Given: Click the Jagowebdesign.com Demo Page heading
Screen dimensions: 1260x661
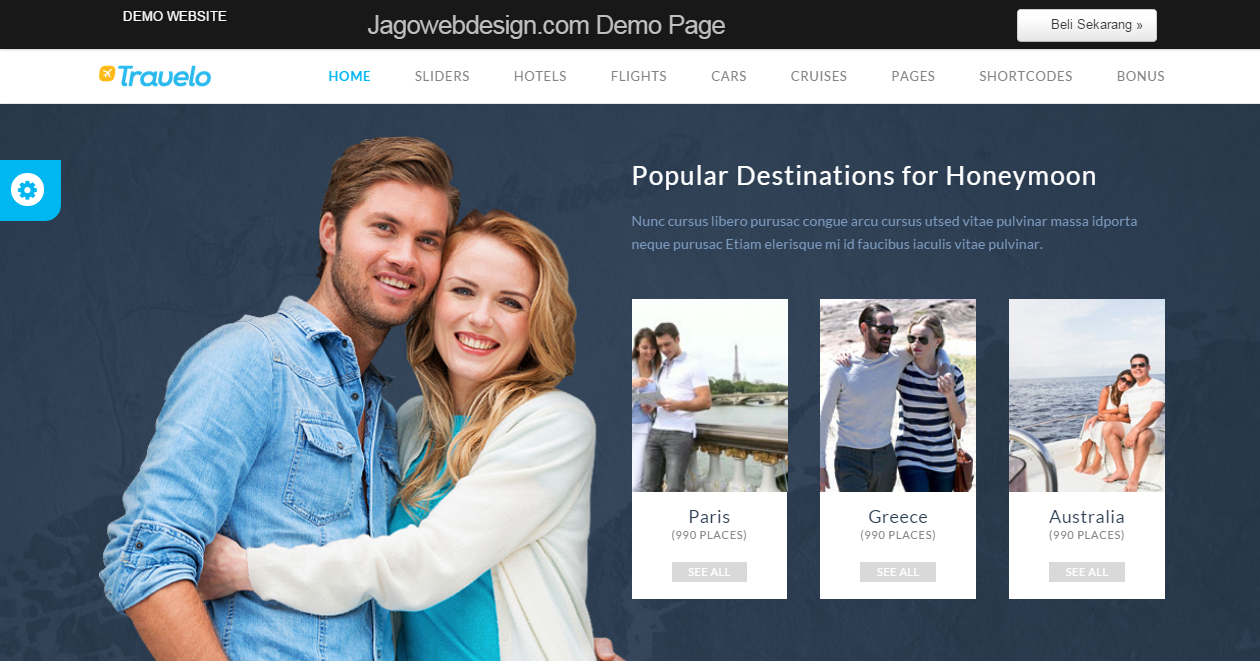Looking at the screenshot, I should 546,25.
